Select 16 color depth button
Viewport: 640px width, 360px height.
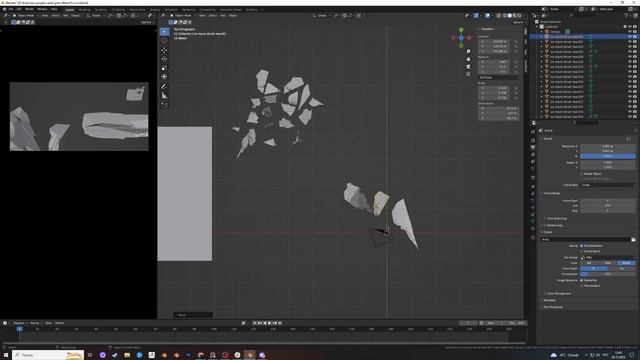coord(622,268)
